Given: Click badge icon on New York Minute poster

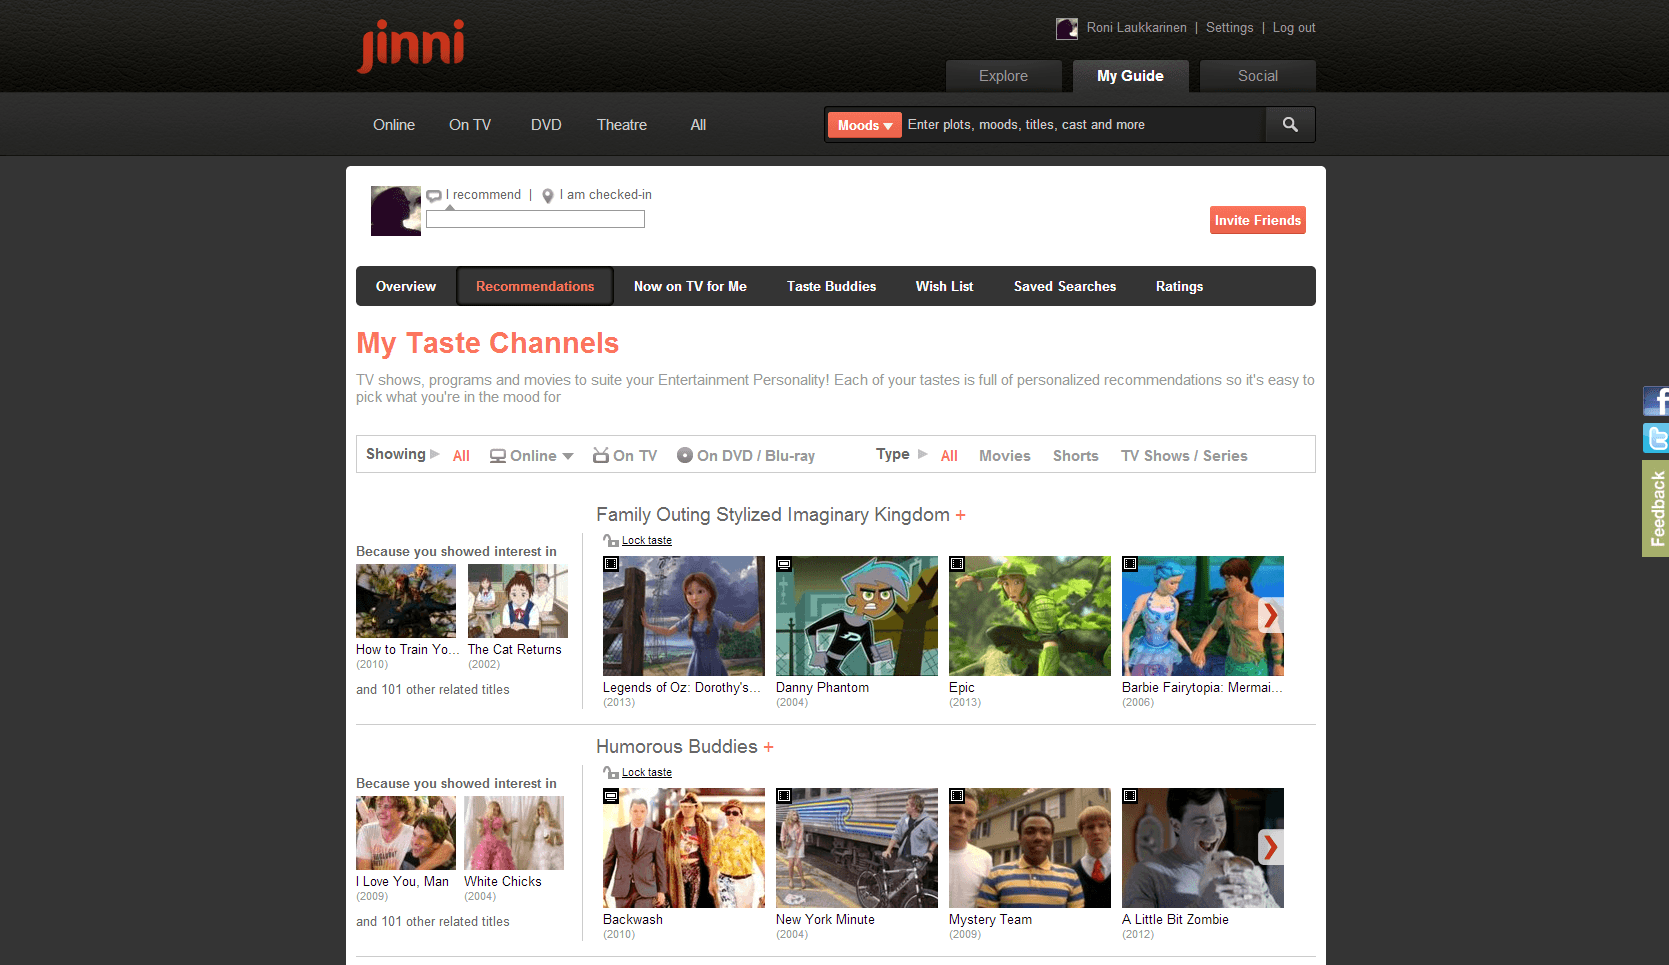Looking at the screenshot, I should [784, 796].
